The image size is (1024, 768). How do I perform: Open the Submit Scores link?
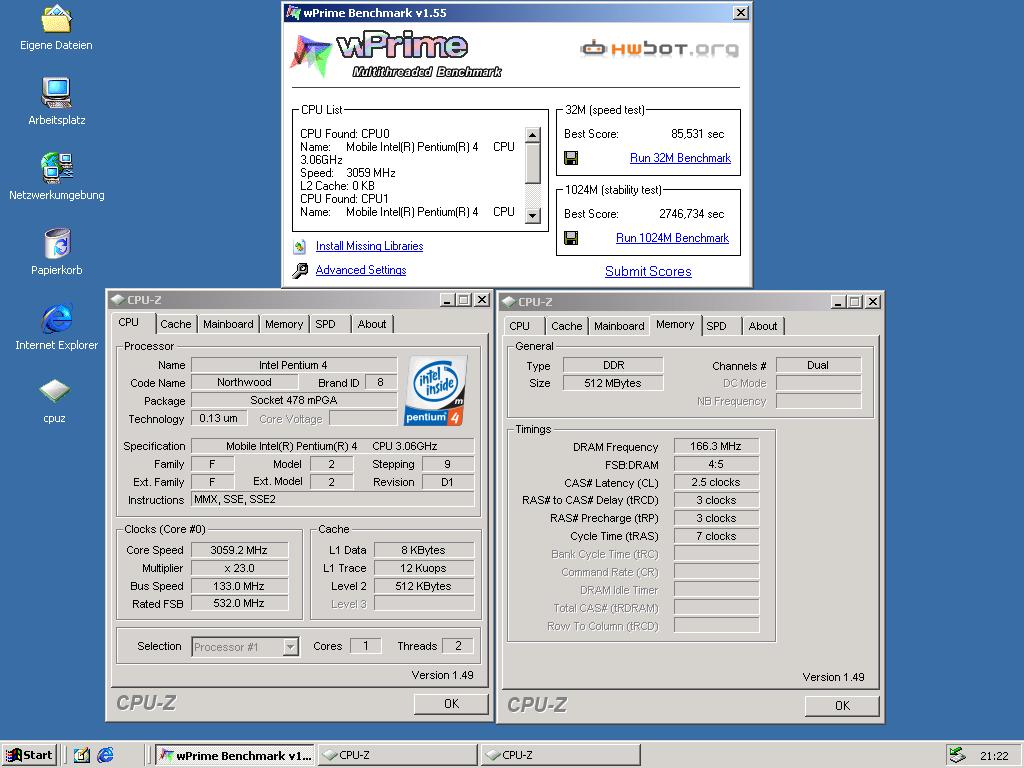(648, 272)
